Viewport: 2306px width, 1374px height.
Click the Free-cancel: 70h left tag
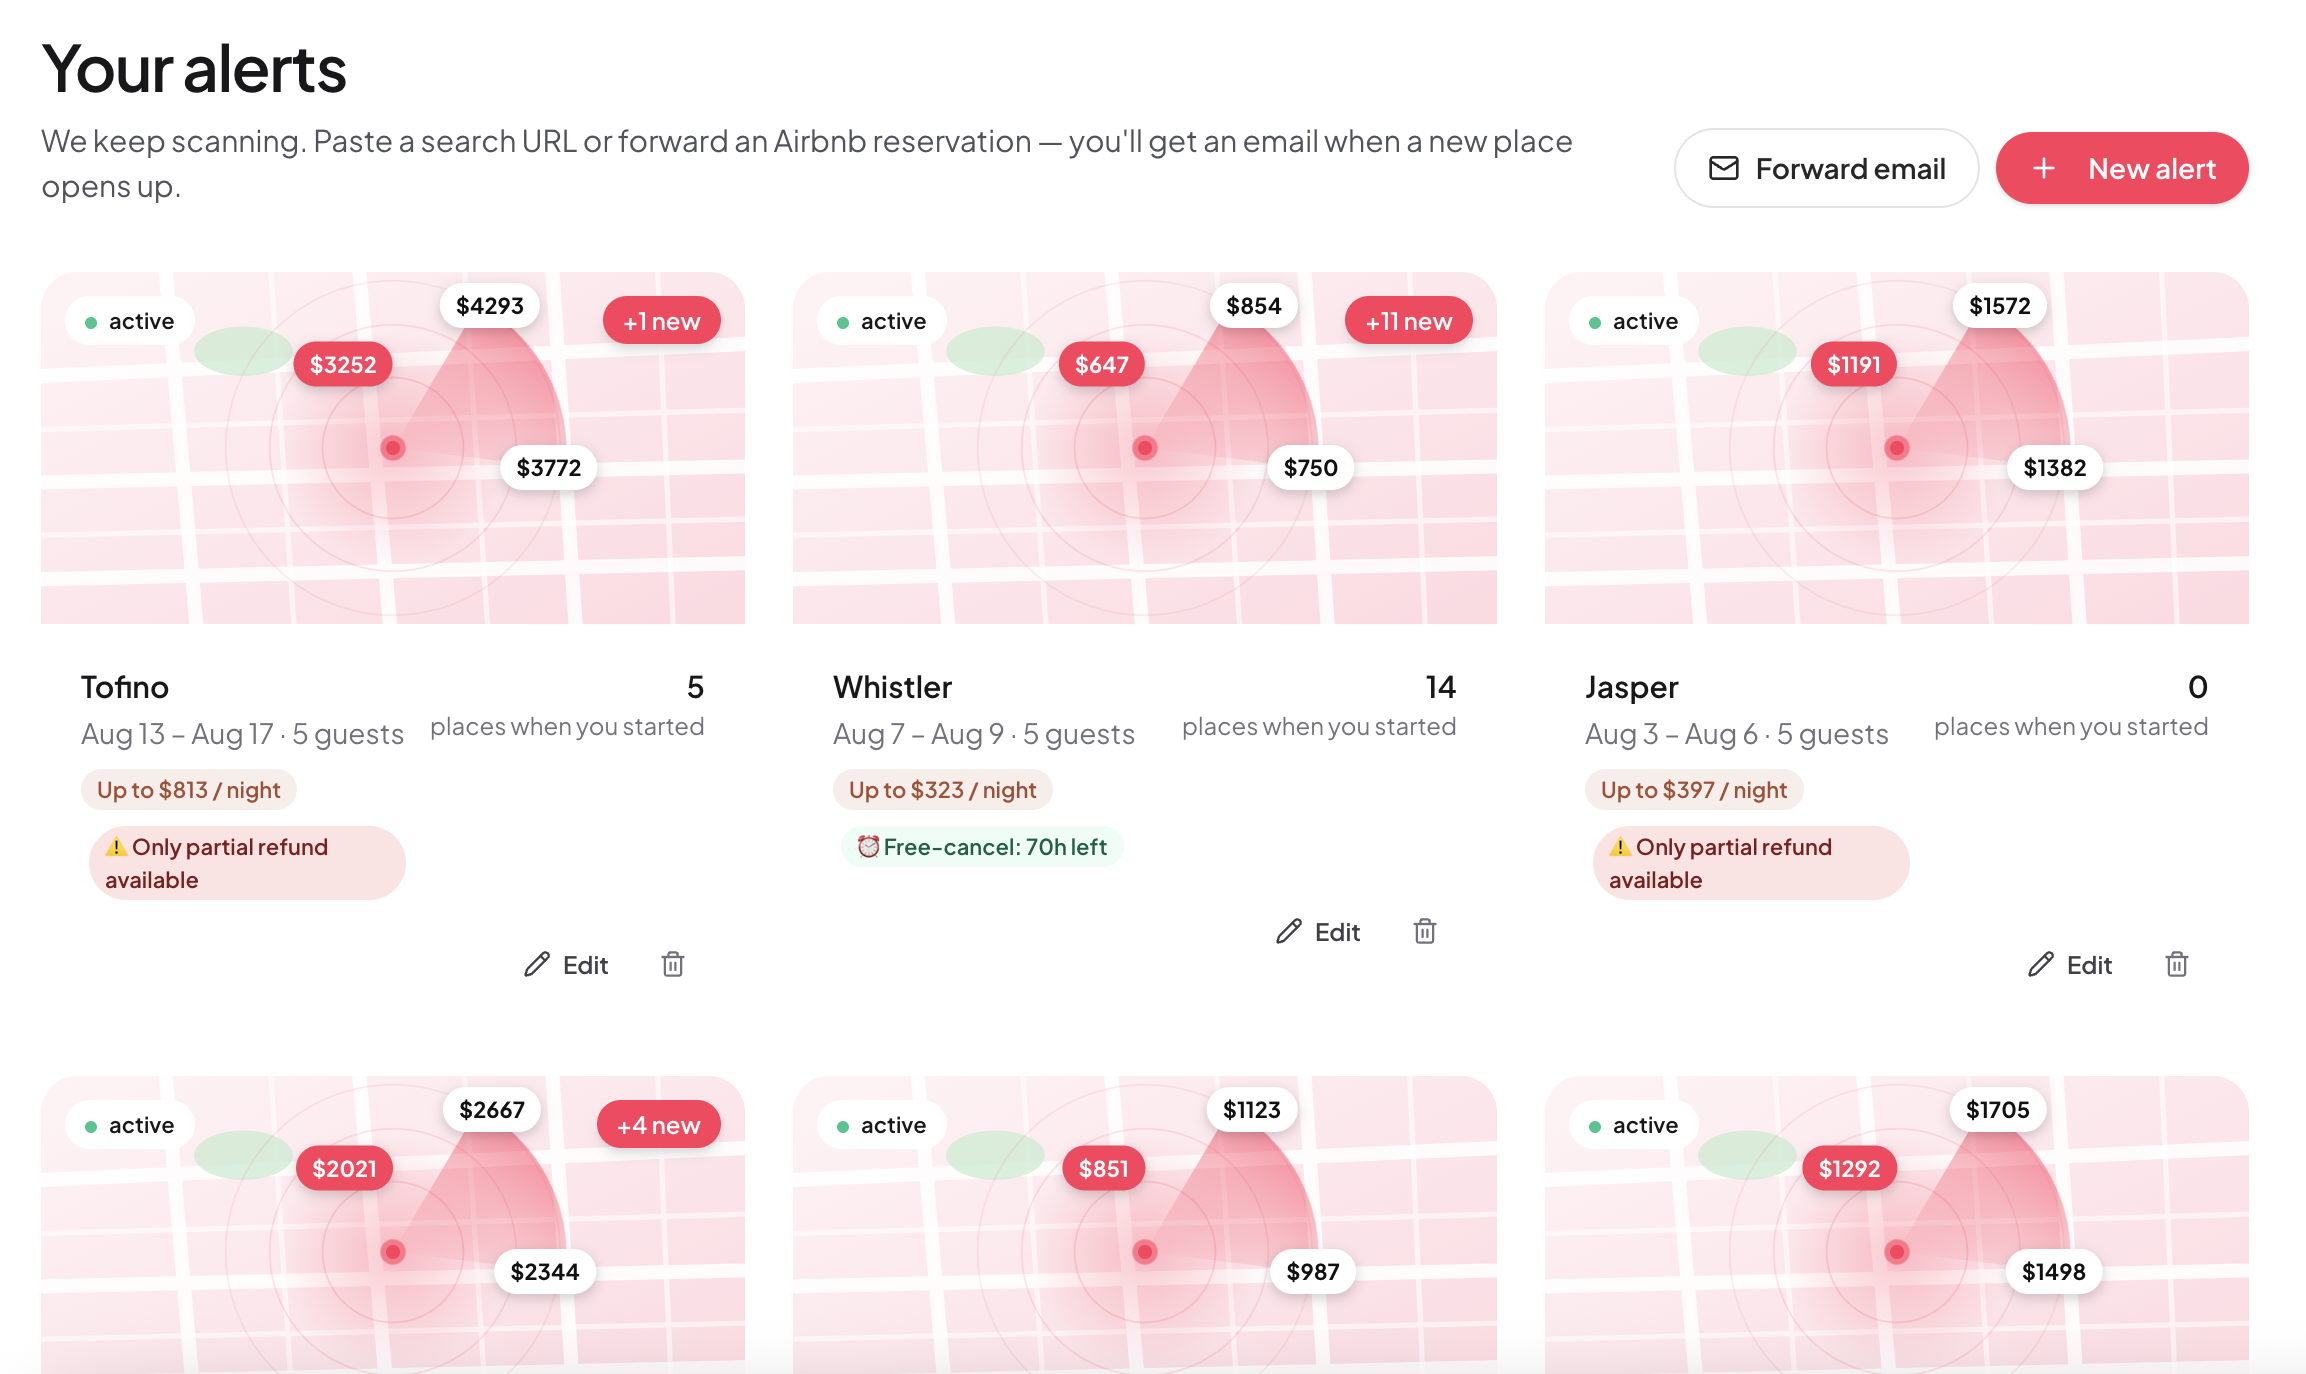pos(982,847)
